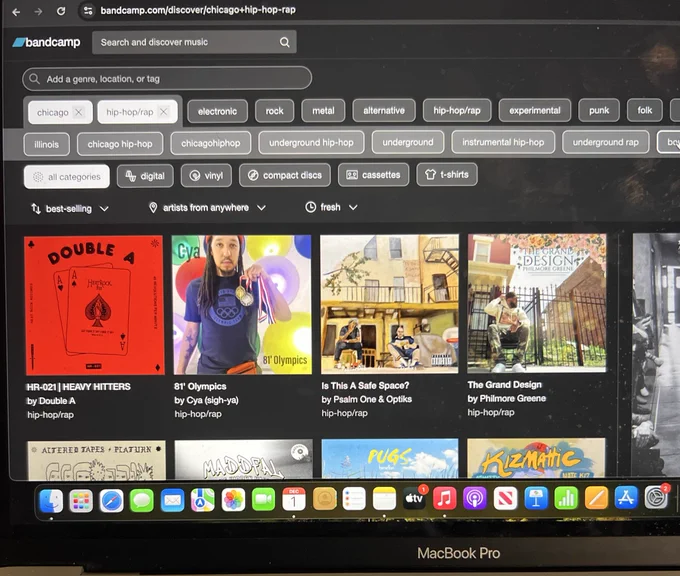Viewport: 680px width, 576px height.
Task: Open Finder from the dock
Action: click(x=51, y=501)
